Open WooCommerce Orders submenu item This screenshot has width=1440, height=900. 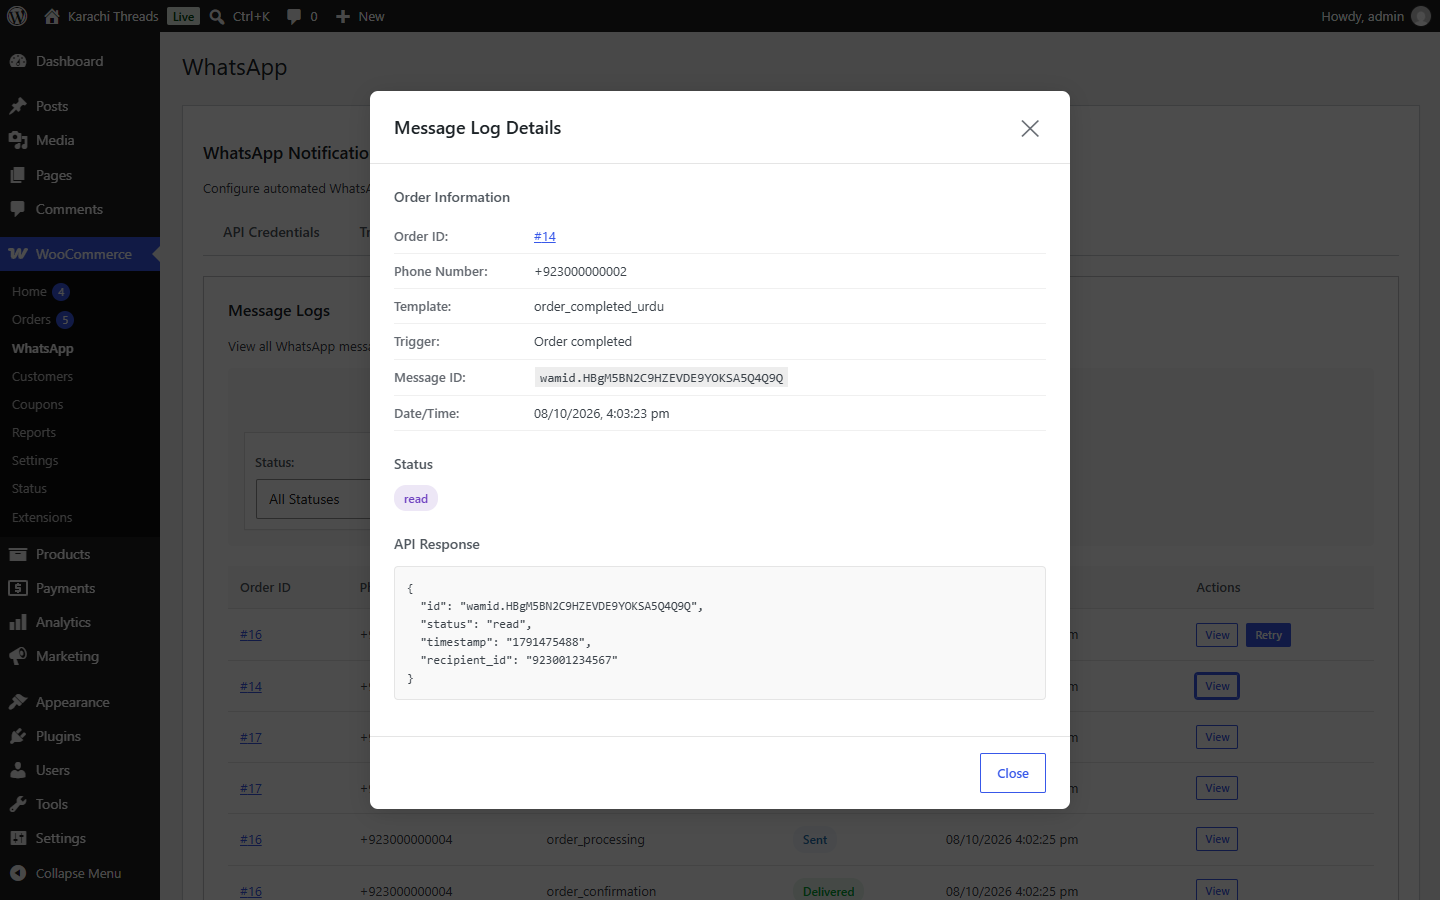[31, 320]
